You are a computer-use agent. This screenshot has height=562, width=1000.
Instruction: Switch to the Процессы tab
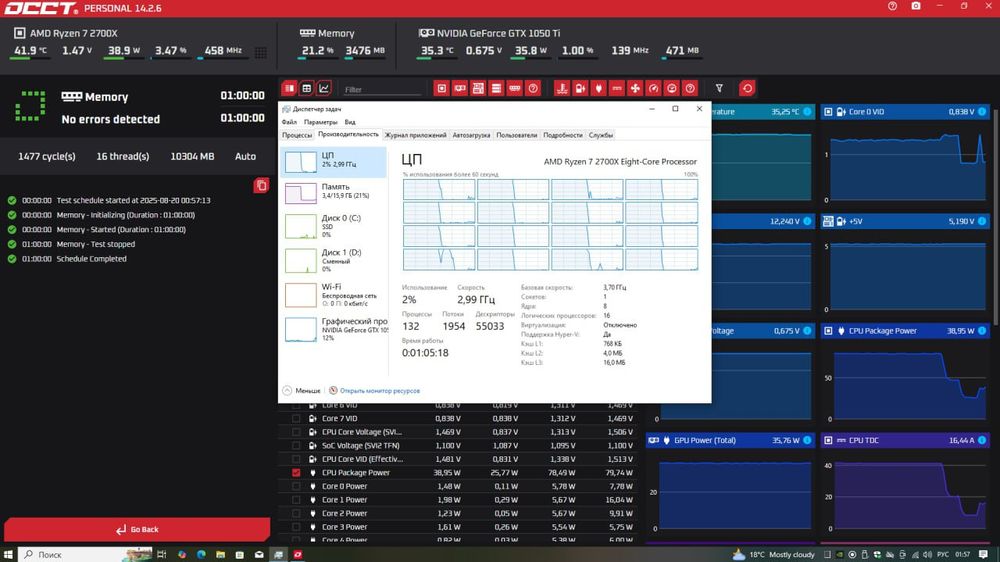(297, 135)
